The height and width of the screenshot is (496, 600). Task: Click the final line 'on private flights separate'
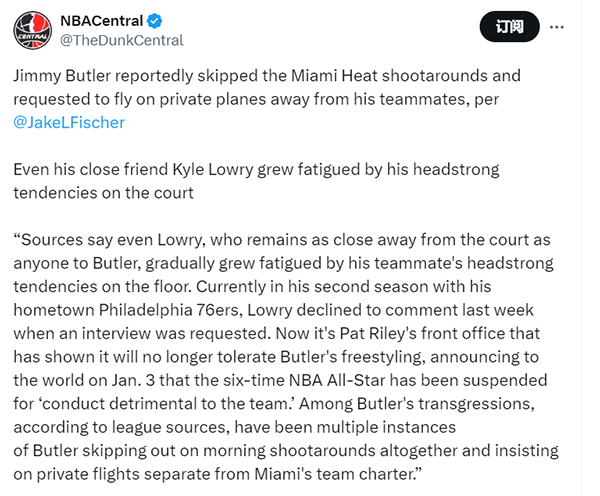coord(217,474)
